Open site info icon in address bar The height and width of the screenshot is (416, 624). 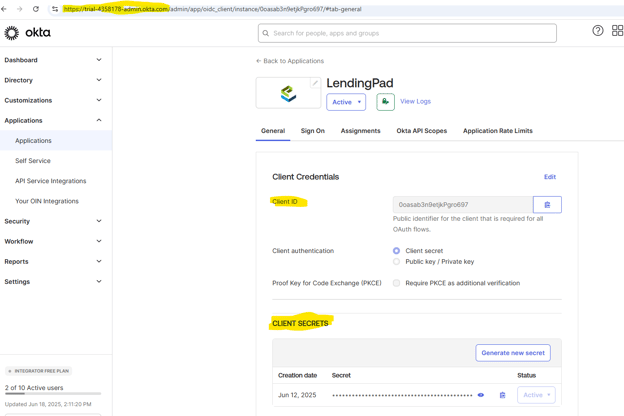[x=55, y=9]
